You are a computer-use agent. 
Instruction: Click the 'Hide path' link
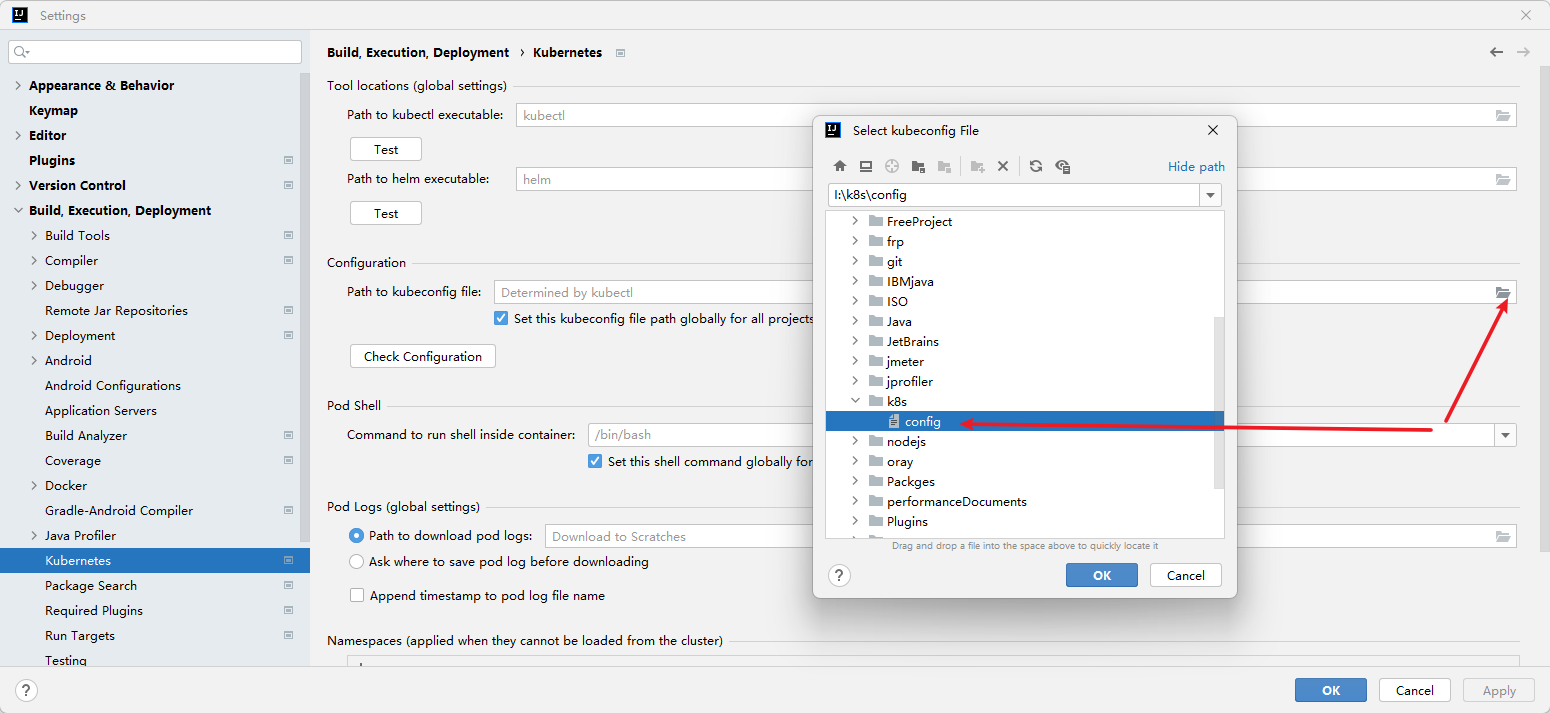[x=1195, y=167]
